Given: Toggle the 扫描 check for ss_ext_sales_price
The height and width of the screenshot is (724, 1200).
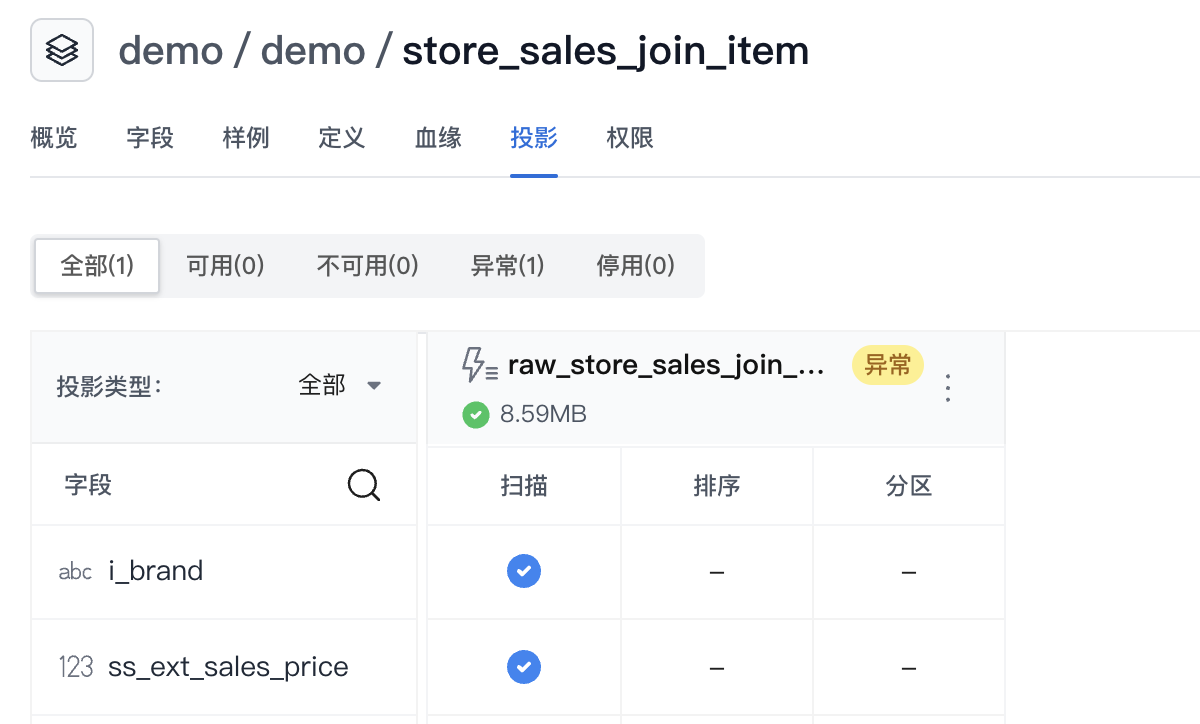Looking at the screenshot, I should [524, 666].
